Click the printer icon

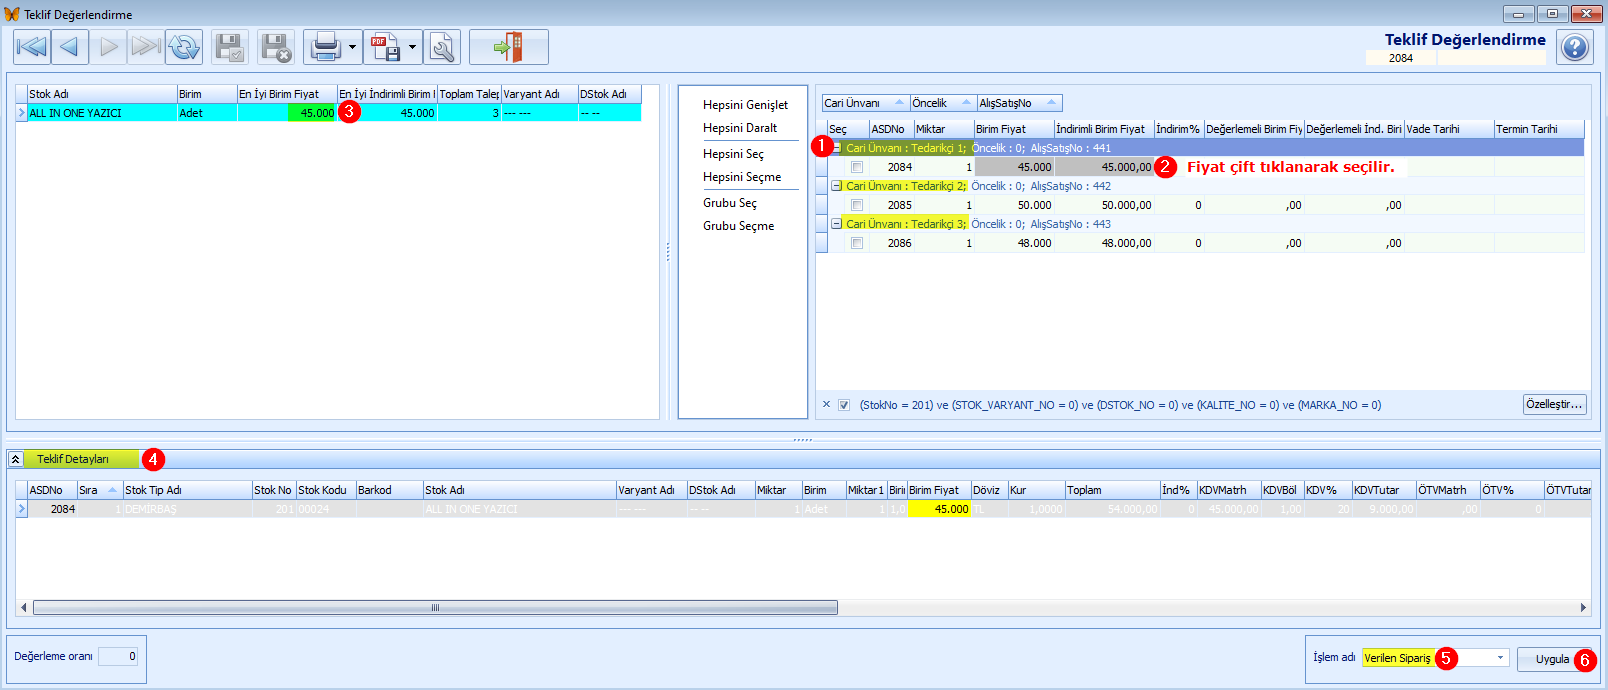point(326,47)
